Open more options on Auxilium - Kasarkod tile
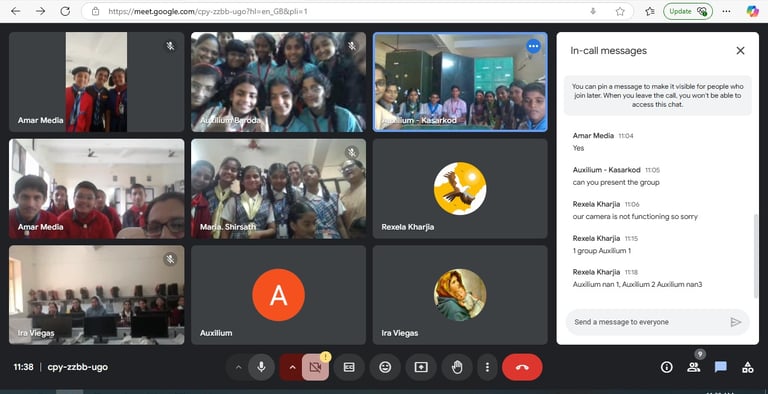This screenshot has height=394, width=768. pyautogui.click(x=533, y=46)
